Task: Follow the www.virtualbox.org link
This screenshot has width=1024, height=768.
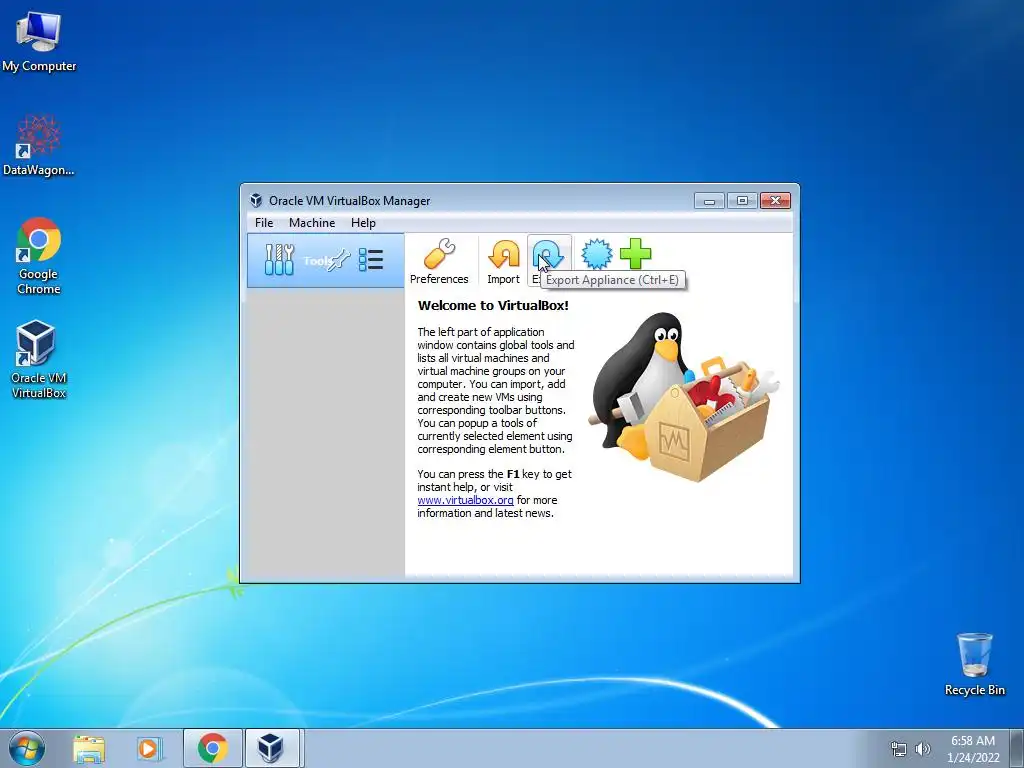Action: coord(466,500)
